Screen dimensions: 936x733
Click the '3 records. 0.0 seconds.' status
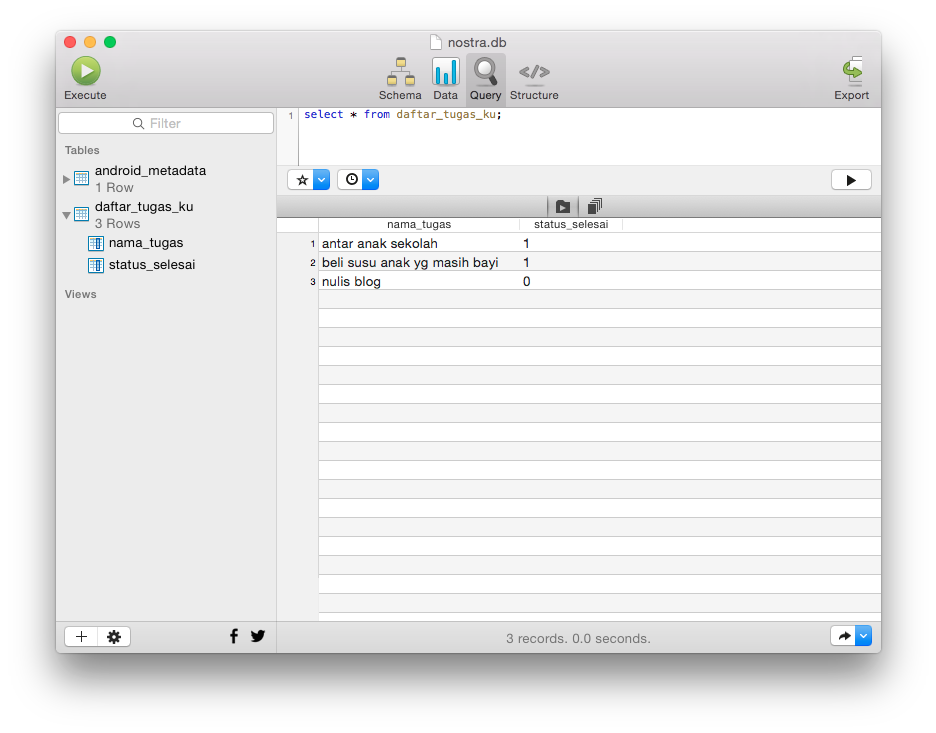pyautogui.click(x=578, y=639)
